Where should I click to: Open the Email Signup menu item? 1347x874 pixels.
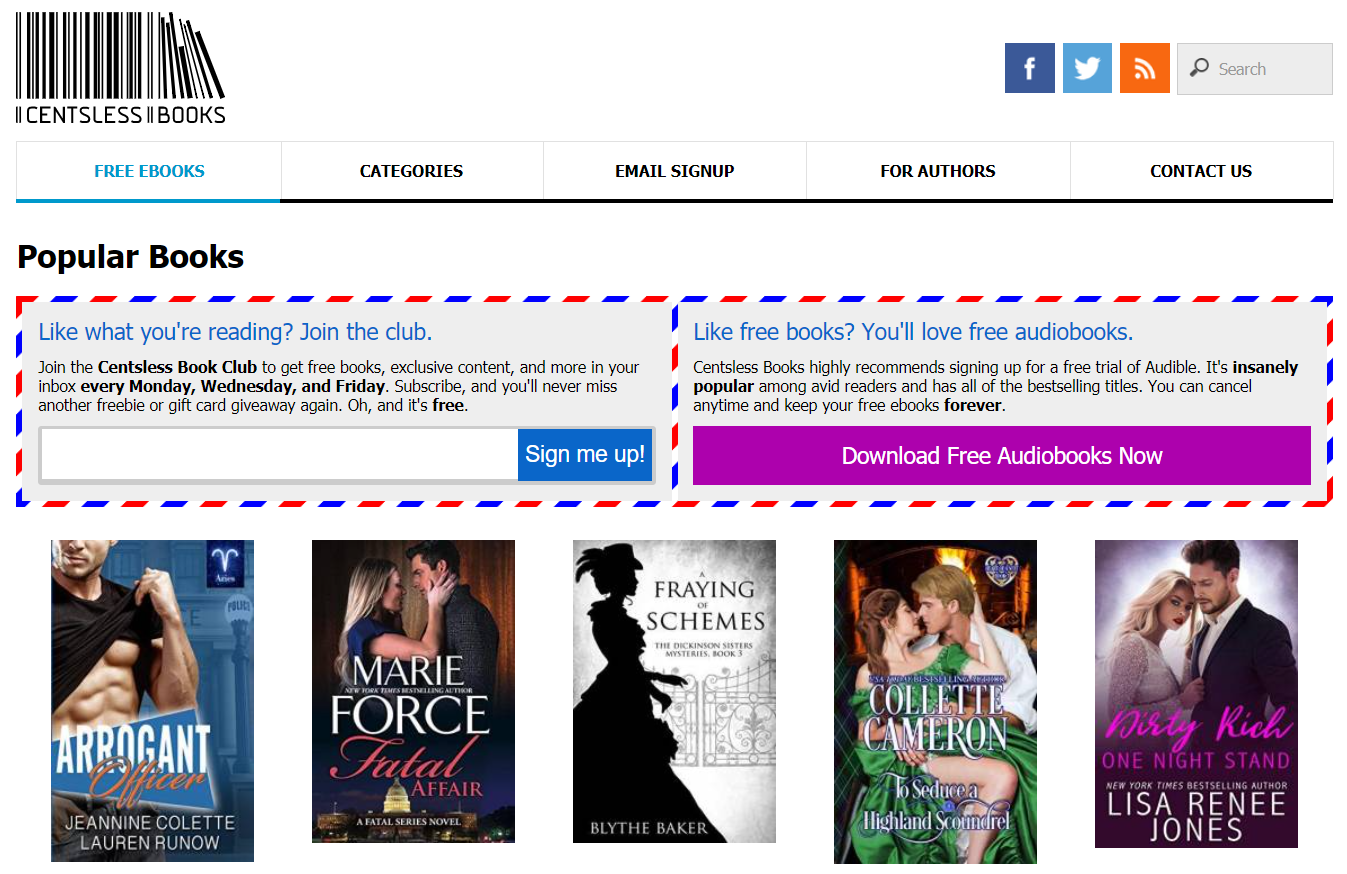point(675,171)
